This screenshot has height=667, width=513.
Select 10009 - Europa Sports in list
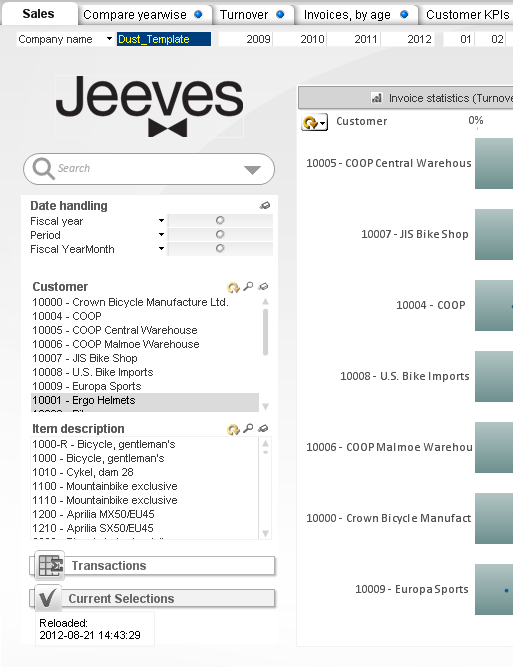pos(145,386)
